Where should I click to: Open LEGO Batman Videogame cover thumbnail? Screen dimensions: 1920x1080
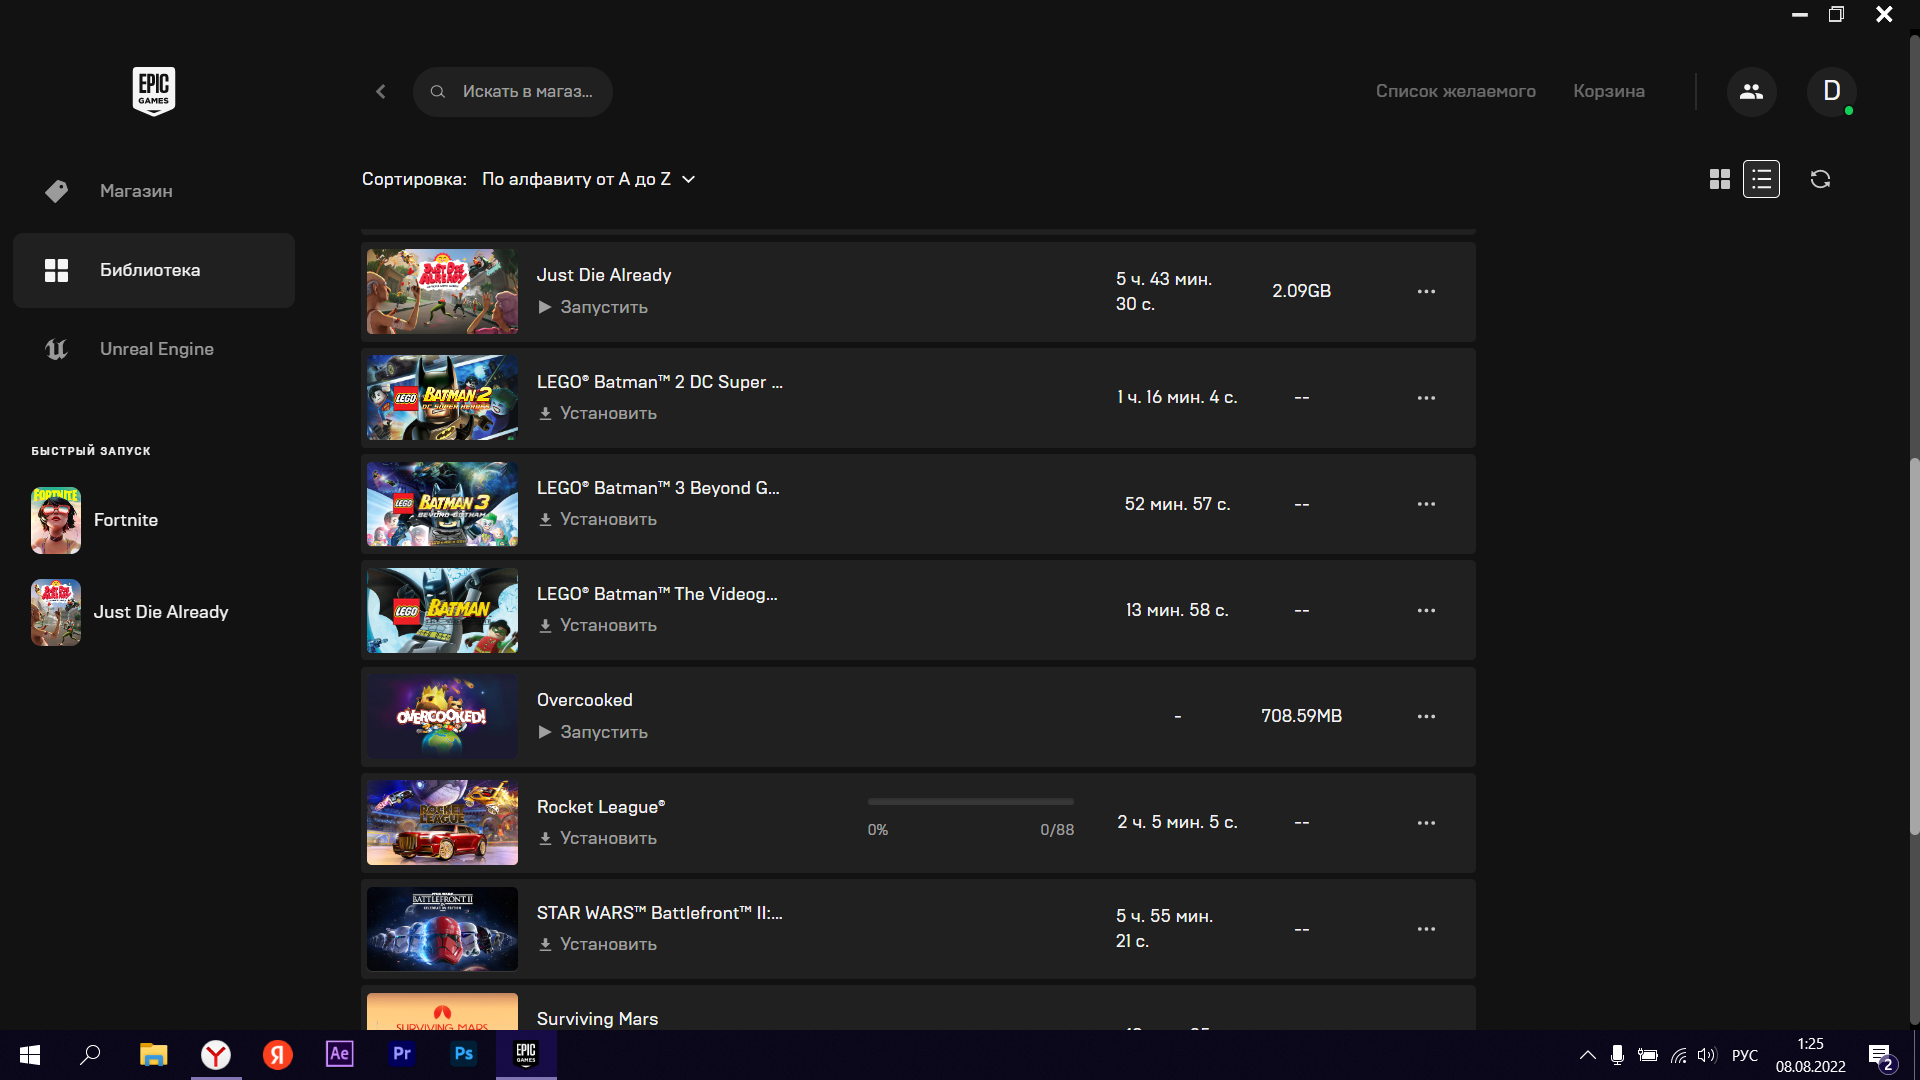click(442, 610)
